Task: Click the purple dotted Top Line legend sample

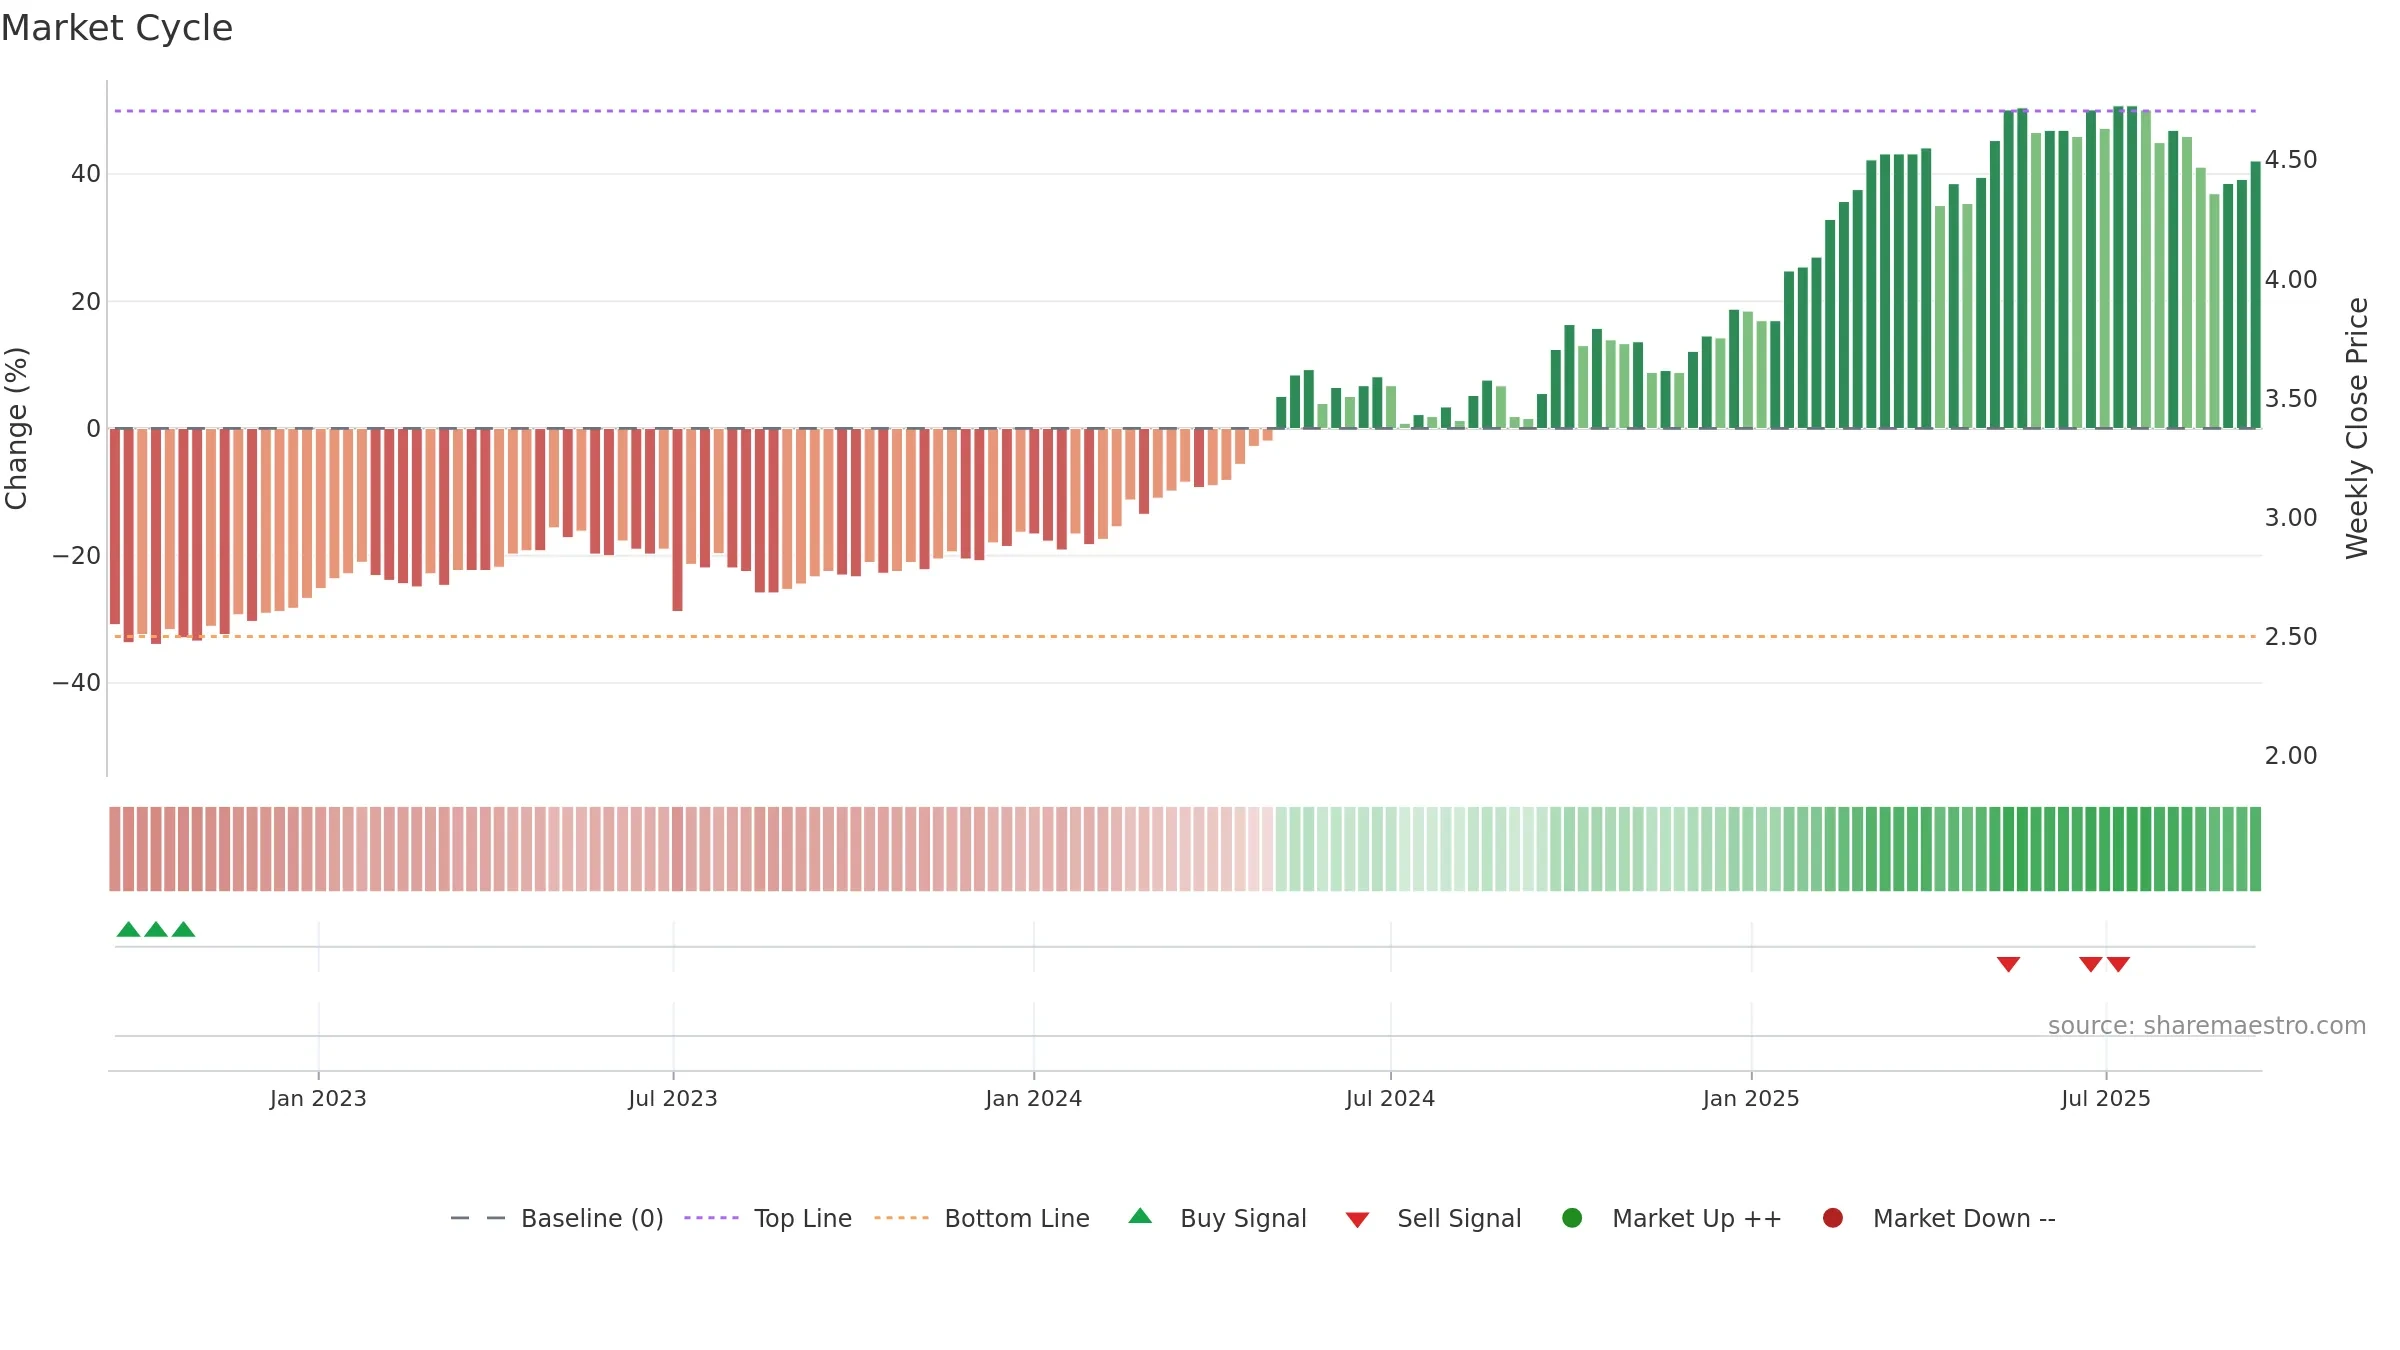Action: (711, 1218)
